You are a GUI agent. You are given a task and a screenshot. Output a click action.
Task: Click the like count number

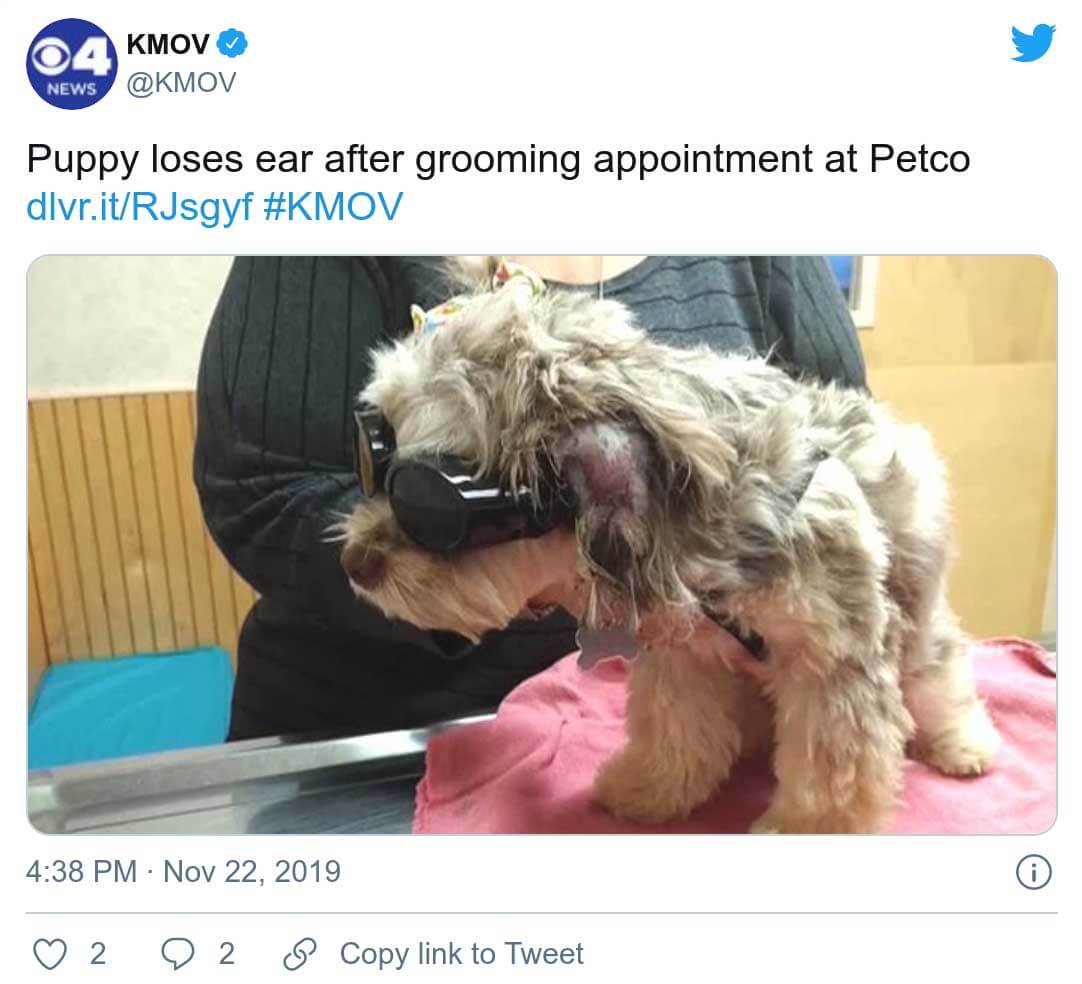pos(98,954)
